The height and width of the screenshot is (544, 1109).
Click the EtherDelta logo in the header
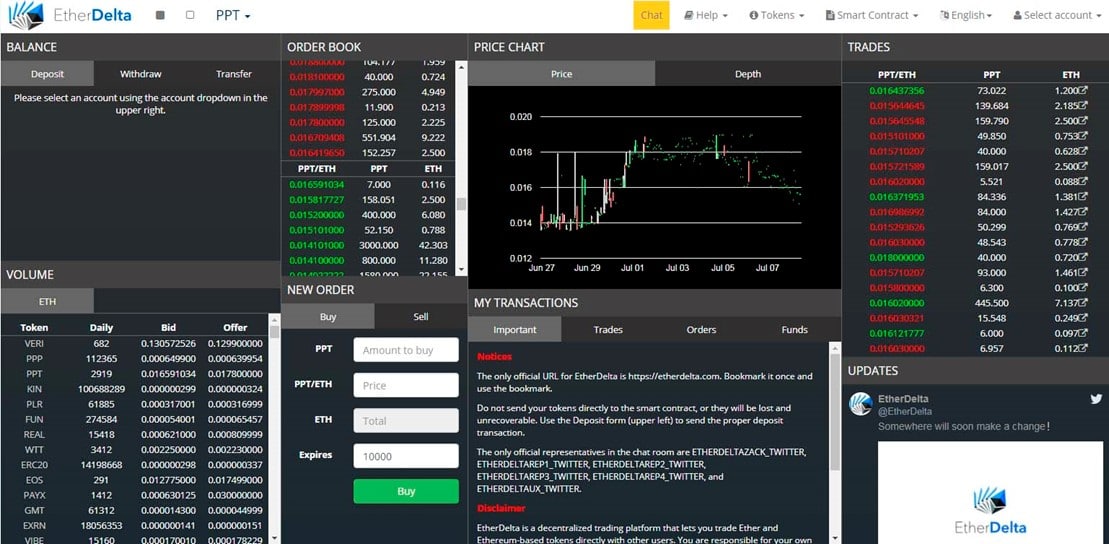click(x=69, y=15)
